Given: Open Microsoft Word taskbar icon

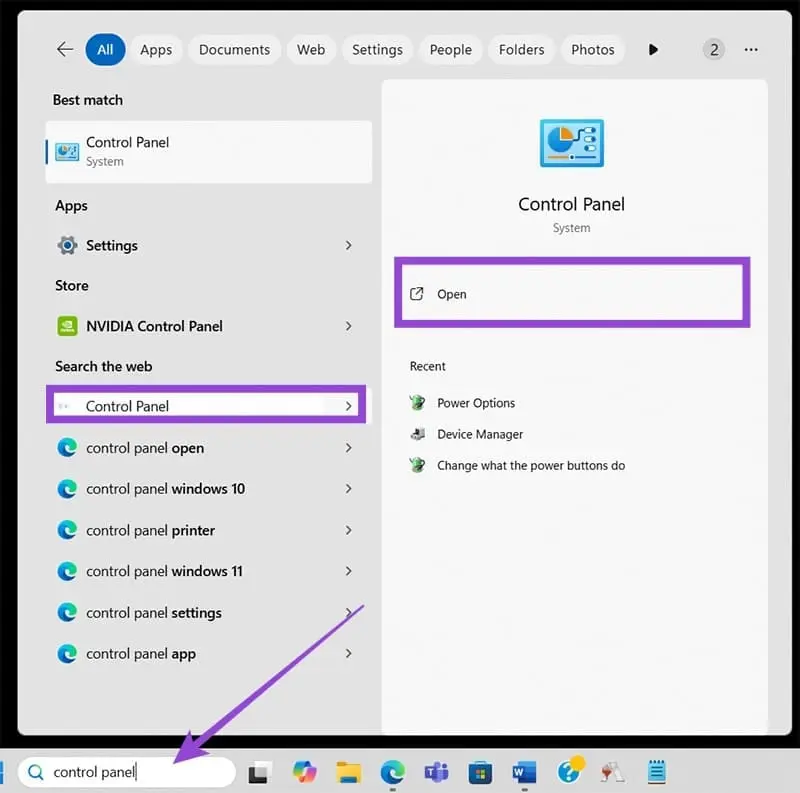Looking at the screenshot, I should point(524,772).
